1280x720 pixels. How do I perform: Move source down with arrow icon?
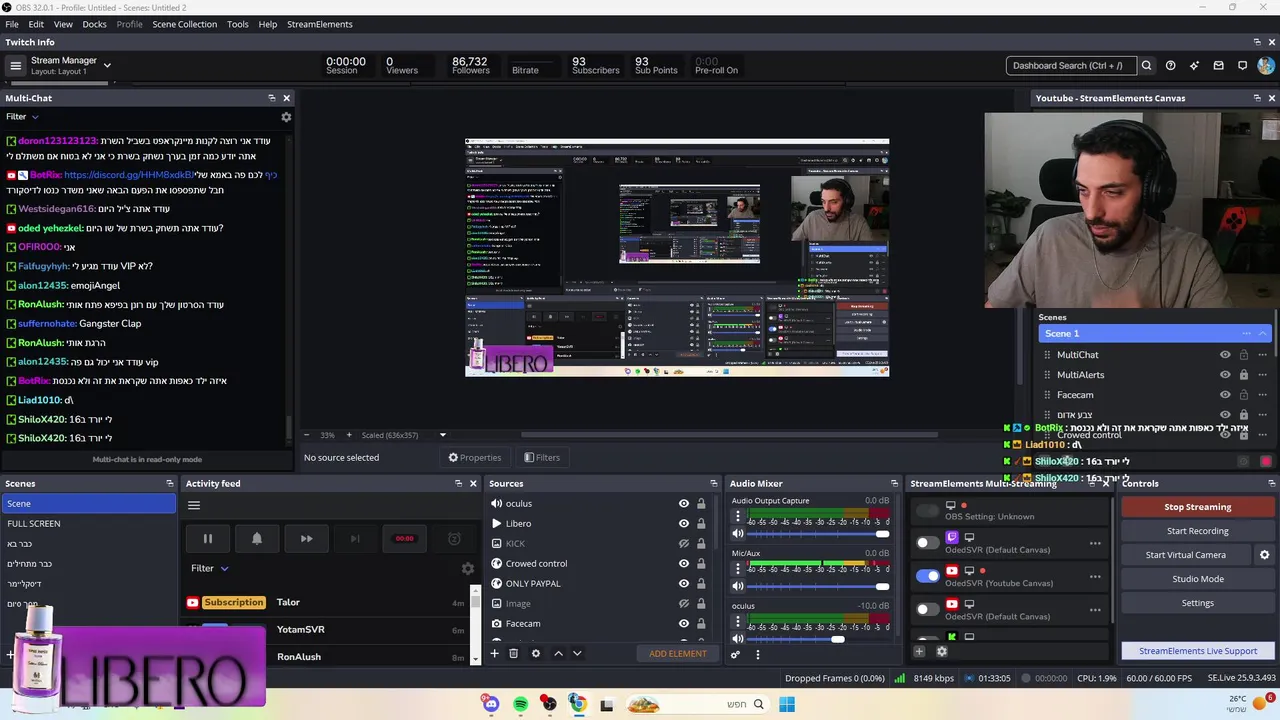point(577,654)
